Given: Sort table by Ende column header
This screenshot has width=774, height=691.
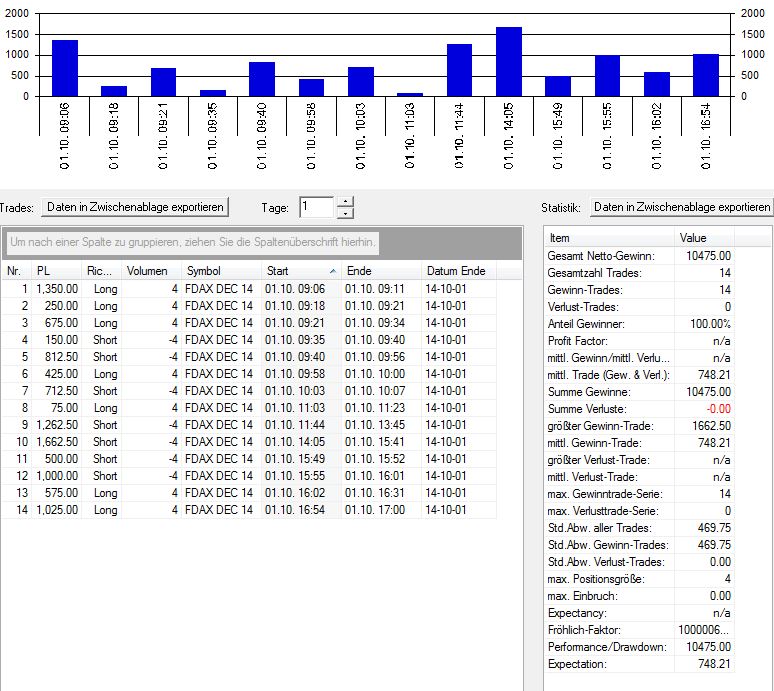Looking at the screenshot, I should click(x=381, y=271).
